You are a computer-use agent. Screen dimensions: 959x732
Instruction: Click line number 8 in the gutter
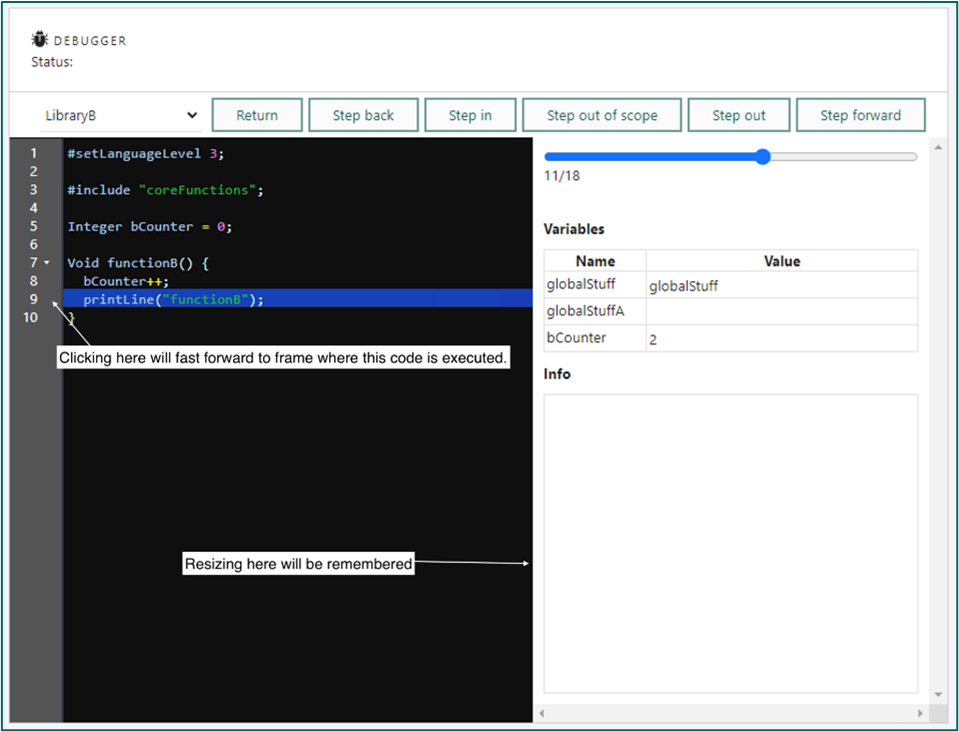(34, 281)
